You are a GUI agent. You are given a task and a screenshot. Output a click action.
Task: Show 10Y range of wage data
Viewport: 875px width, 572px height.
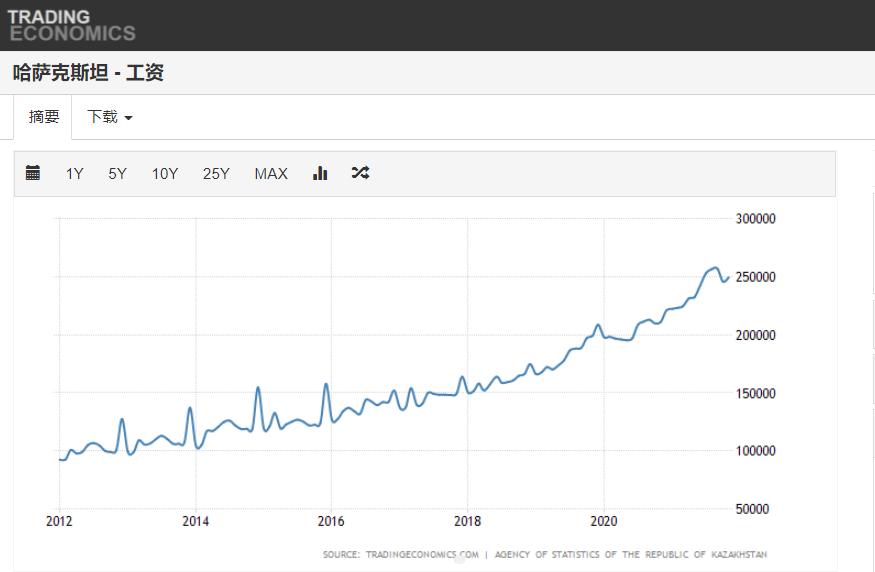[165, 174]
